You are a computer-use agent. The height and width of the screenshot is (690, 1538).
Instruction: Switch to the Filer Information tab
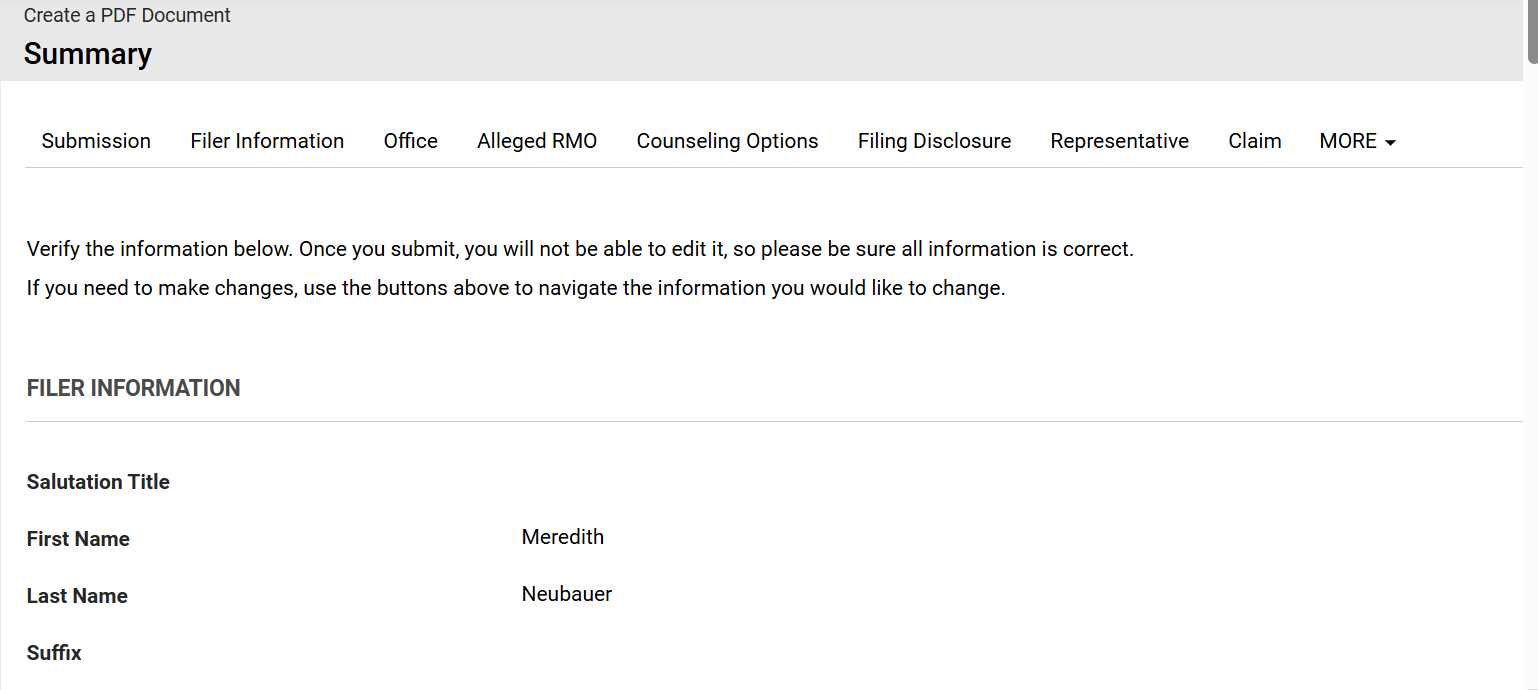(267, 141)
